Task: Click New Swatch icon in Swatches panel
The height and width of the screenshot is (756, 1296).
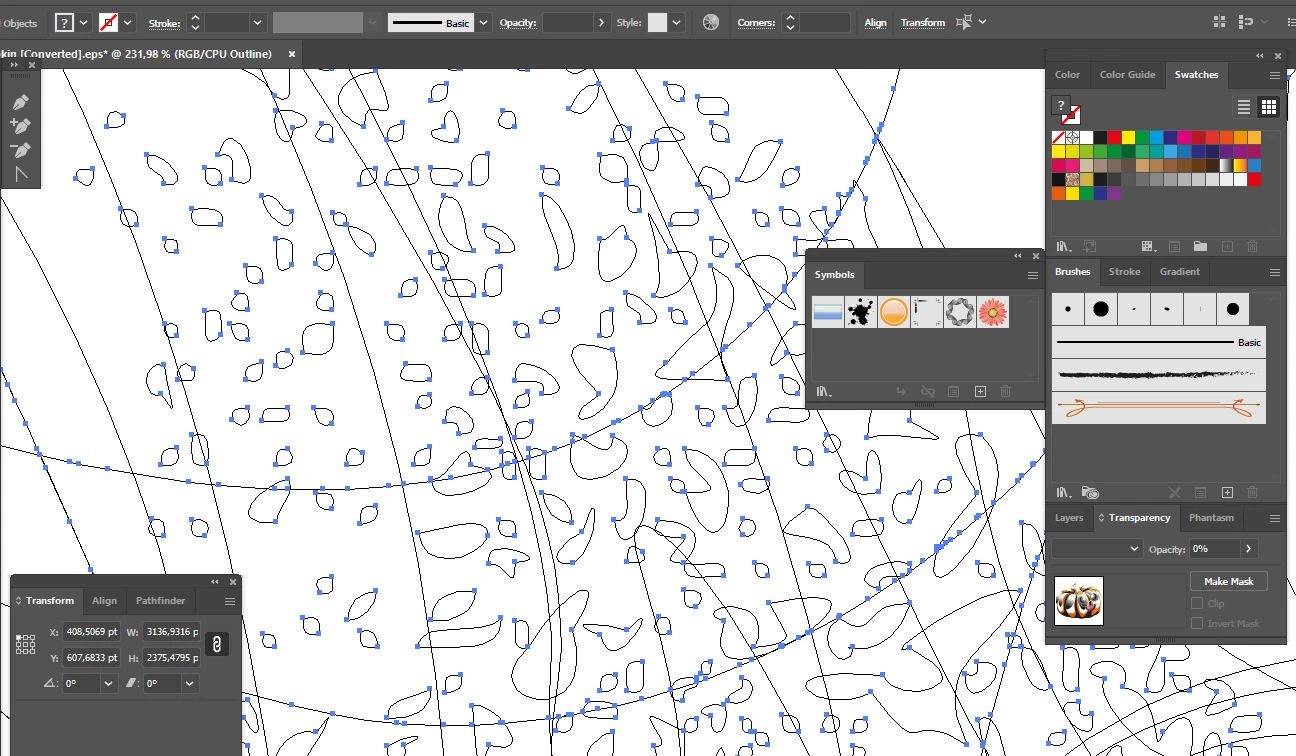Action: click(x=1227, y=246)
